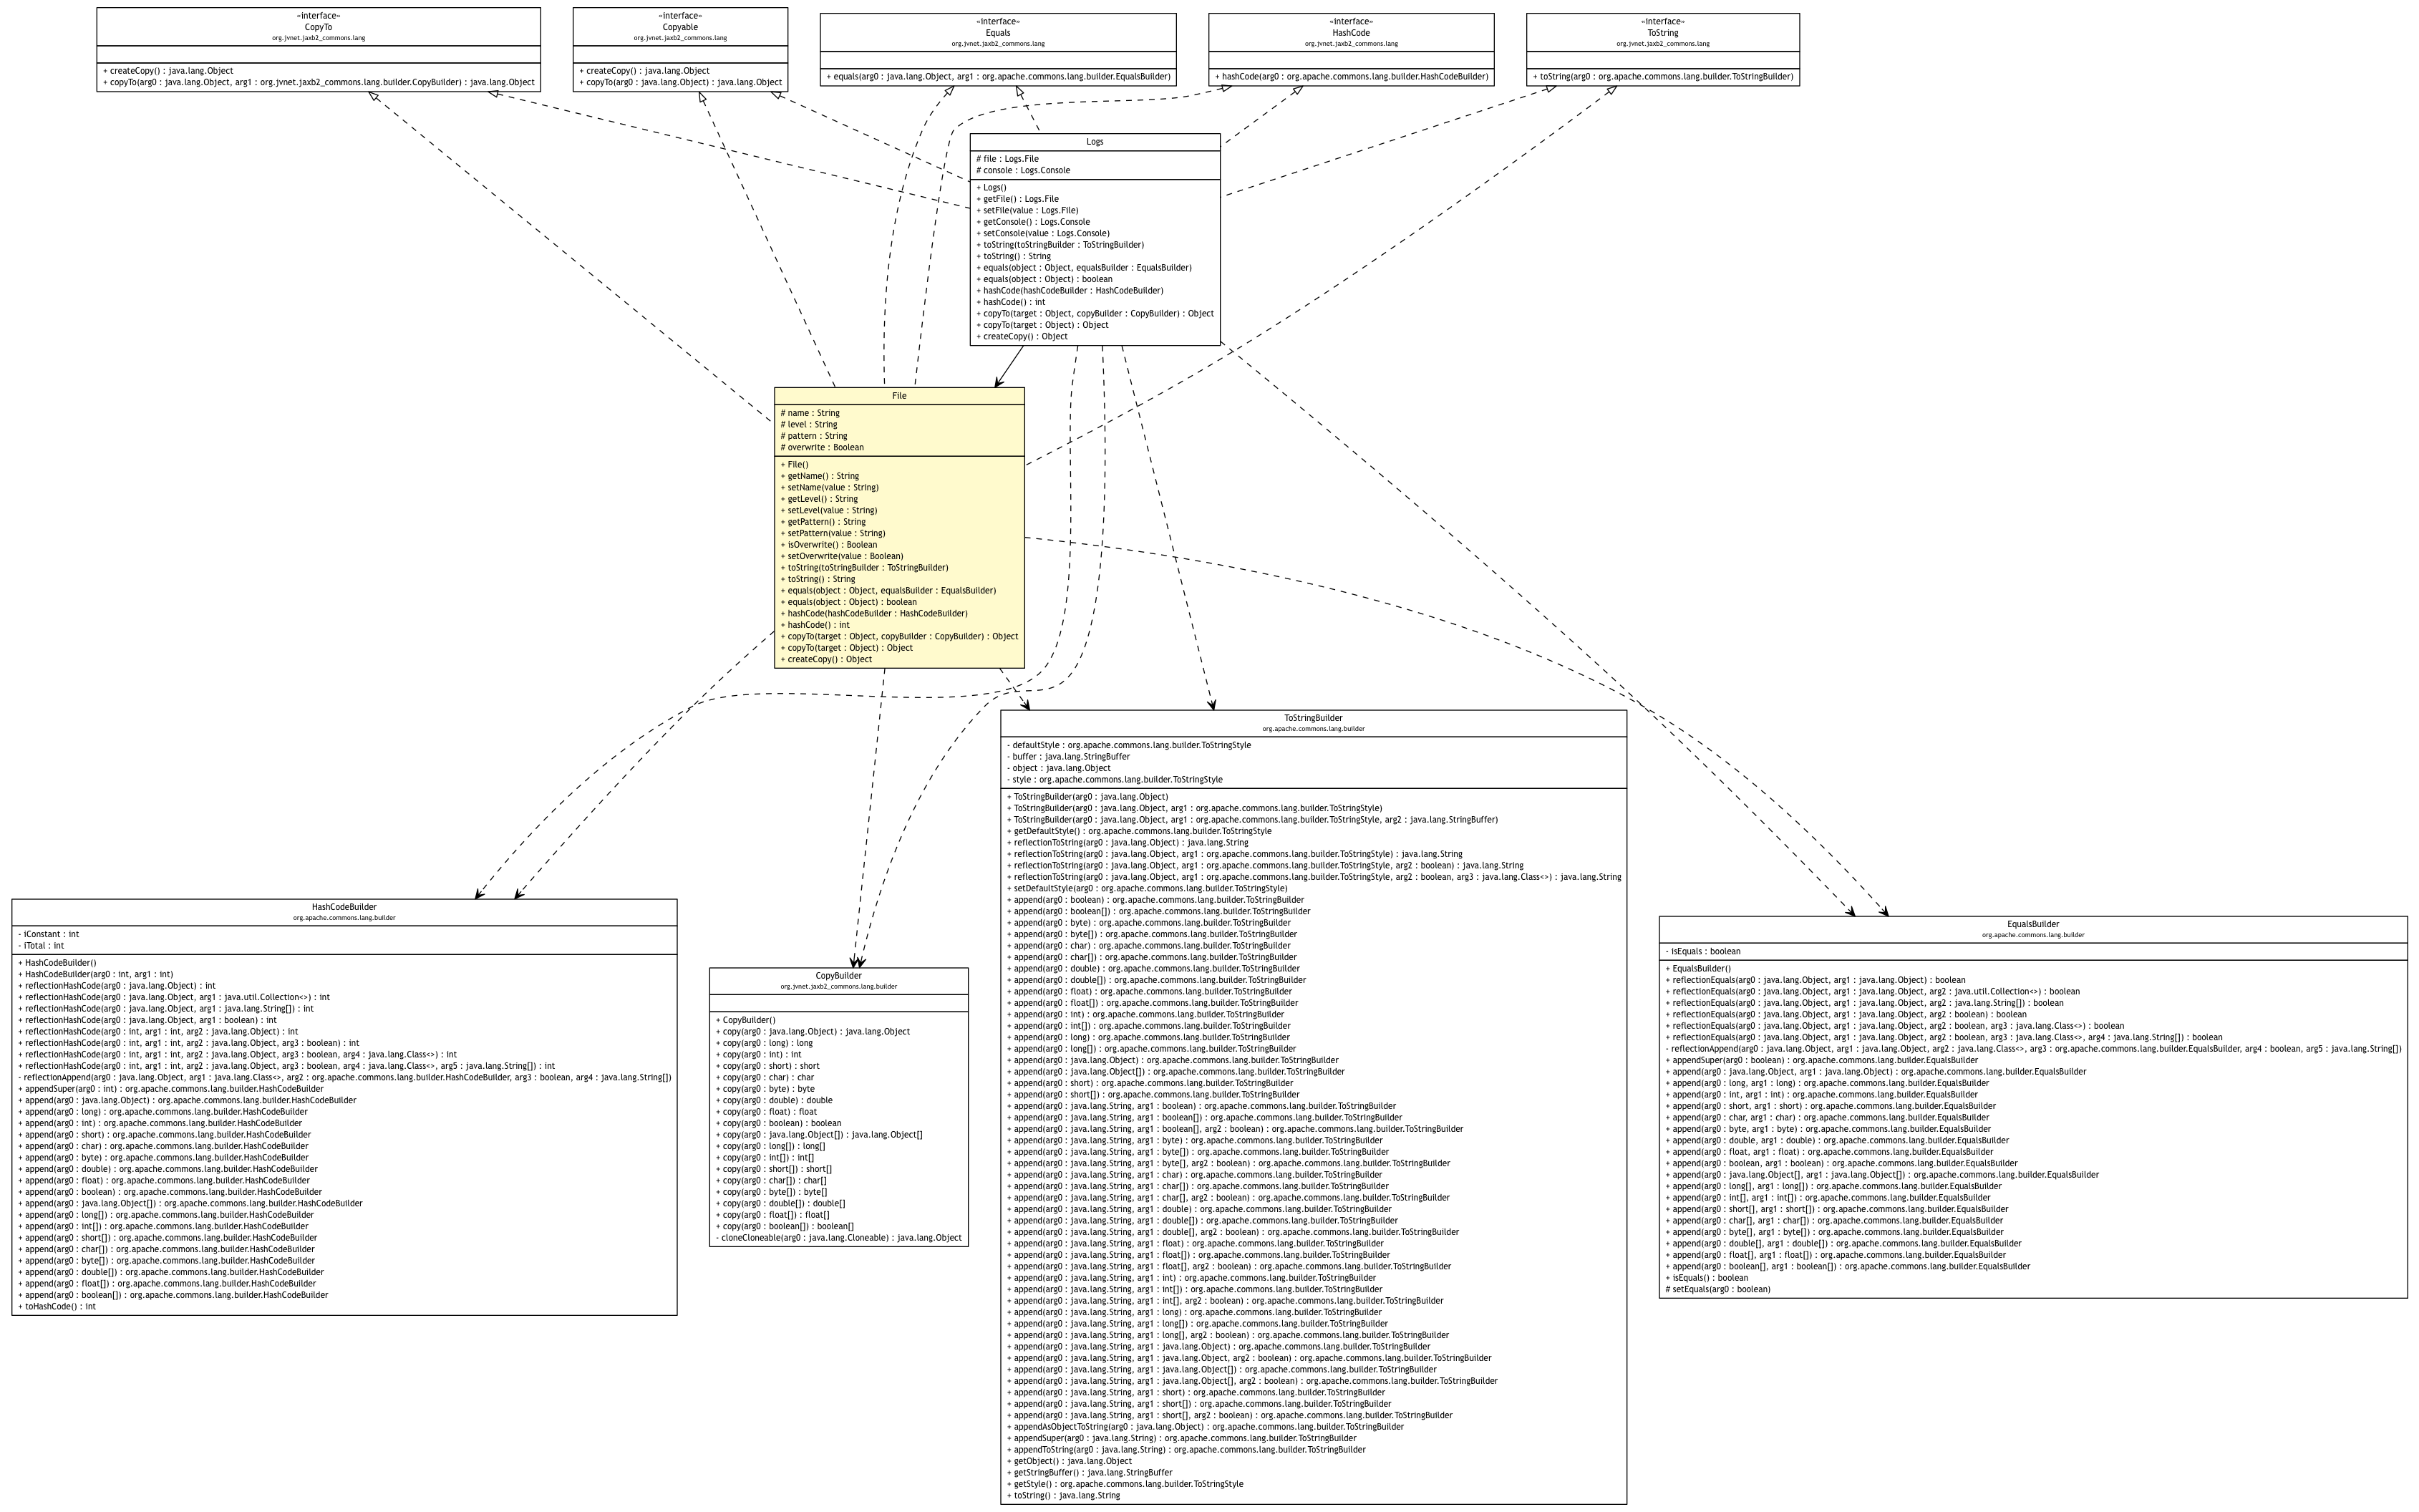This screenshot has width=2419, height=1512.
Task: Click '+ setLevel(value : String)' method
Action: coord(828,511)
